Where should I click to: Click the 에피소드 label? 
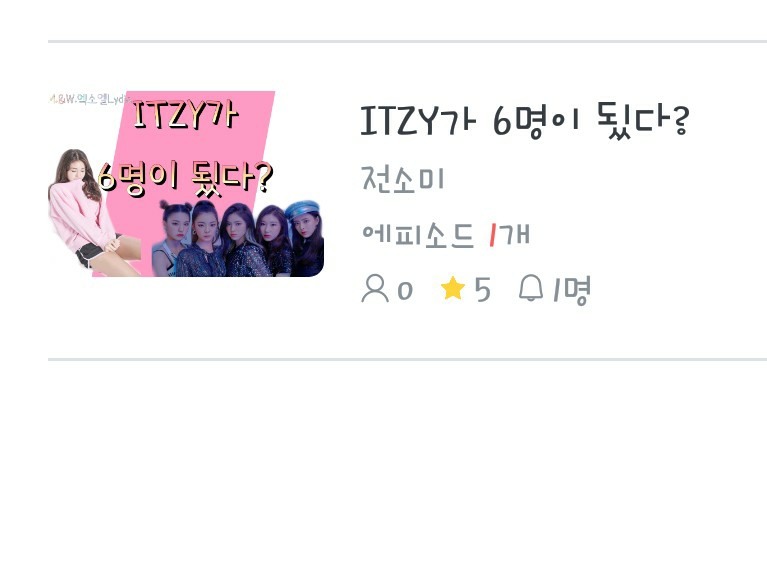point(418,234)
